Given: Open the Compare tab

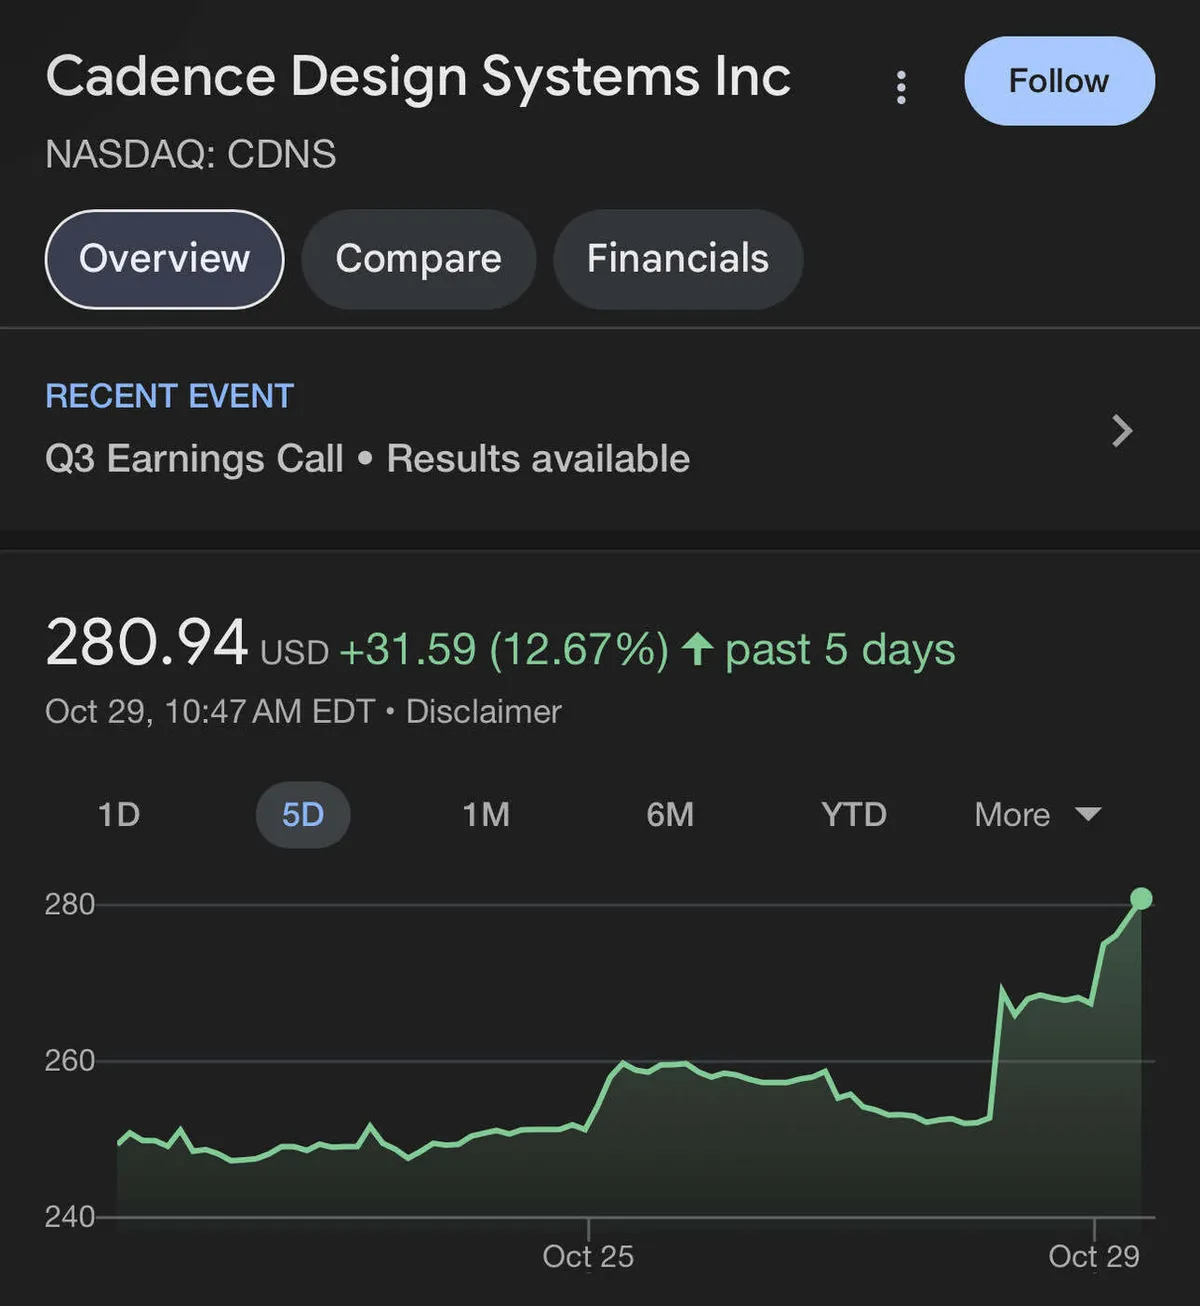Looking at the screenshot, I should pyautogui.click(x=418, y=259).
